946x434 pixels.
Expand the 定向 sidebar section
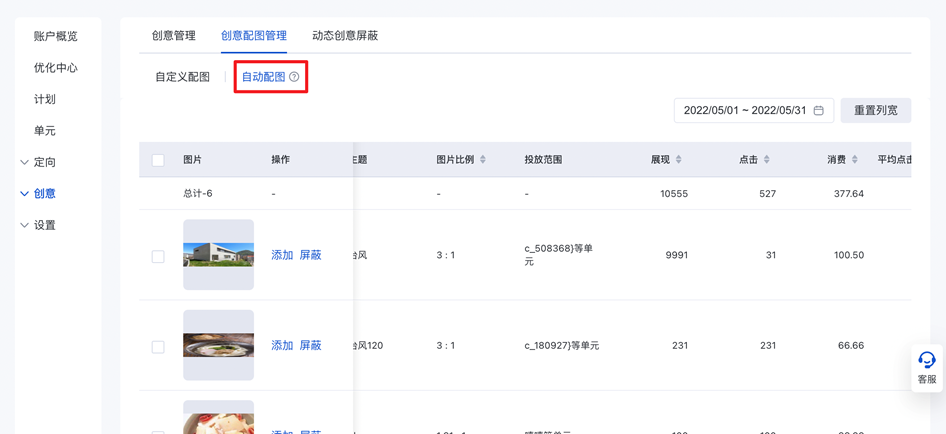25,162
